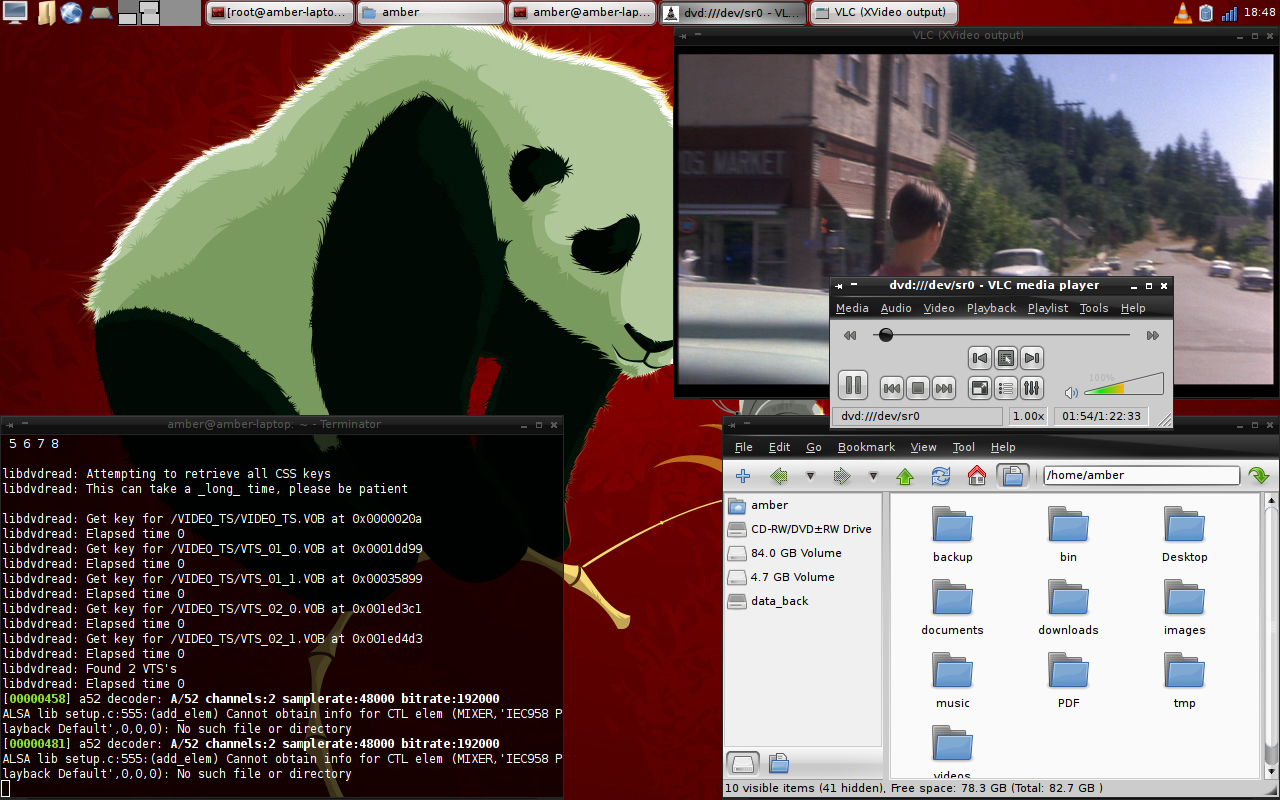Switch to [root@amber-lapto... taskbar window
This screenshot has height=800, width=1280.
[279, 13]
